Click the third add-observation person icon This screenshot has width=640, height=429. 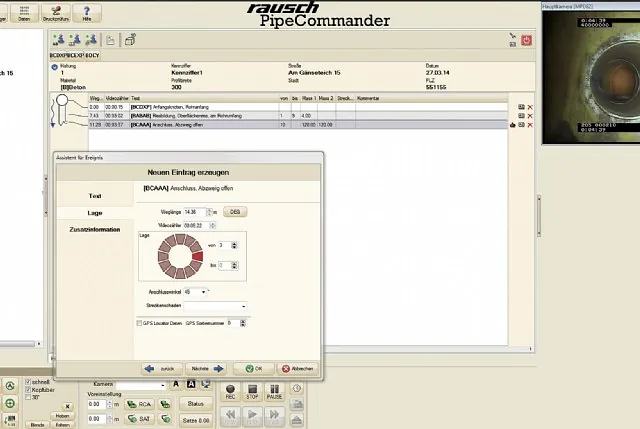91,40
